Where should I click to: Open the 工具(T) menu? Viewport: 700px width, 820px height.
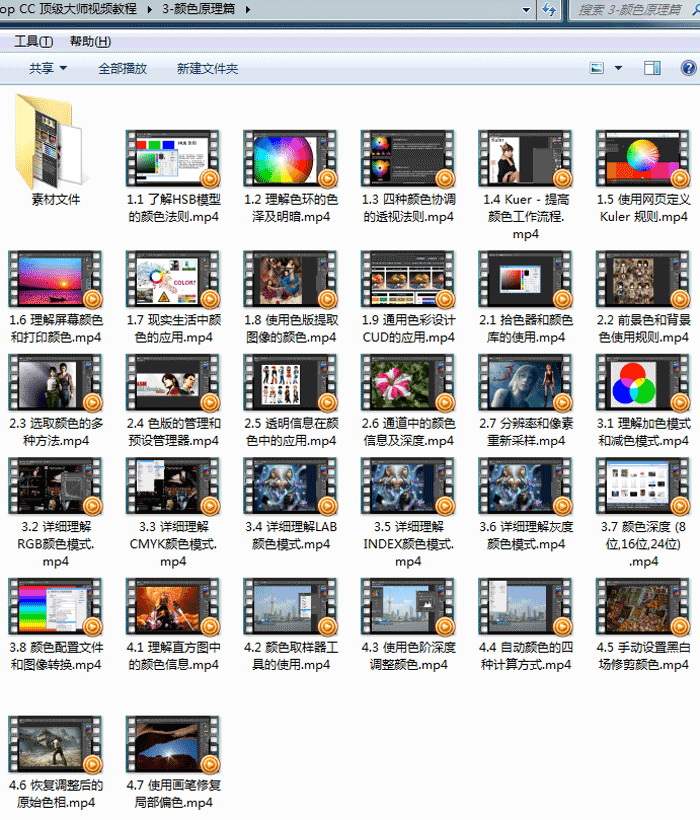33,41
